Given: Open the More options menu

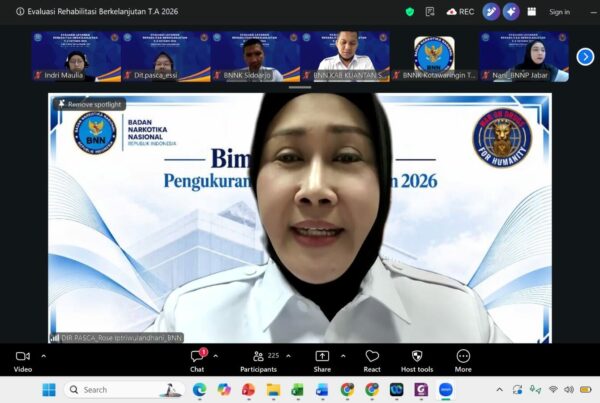Looking at the screenshot, I should (x=463, y=361).
